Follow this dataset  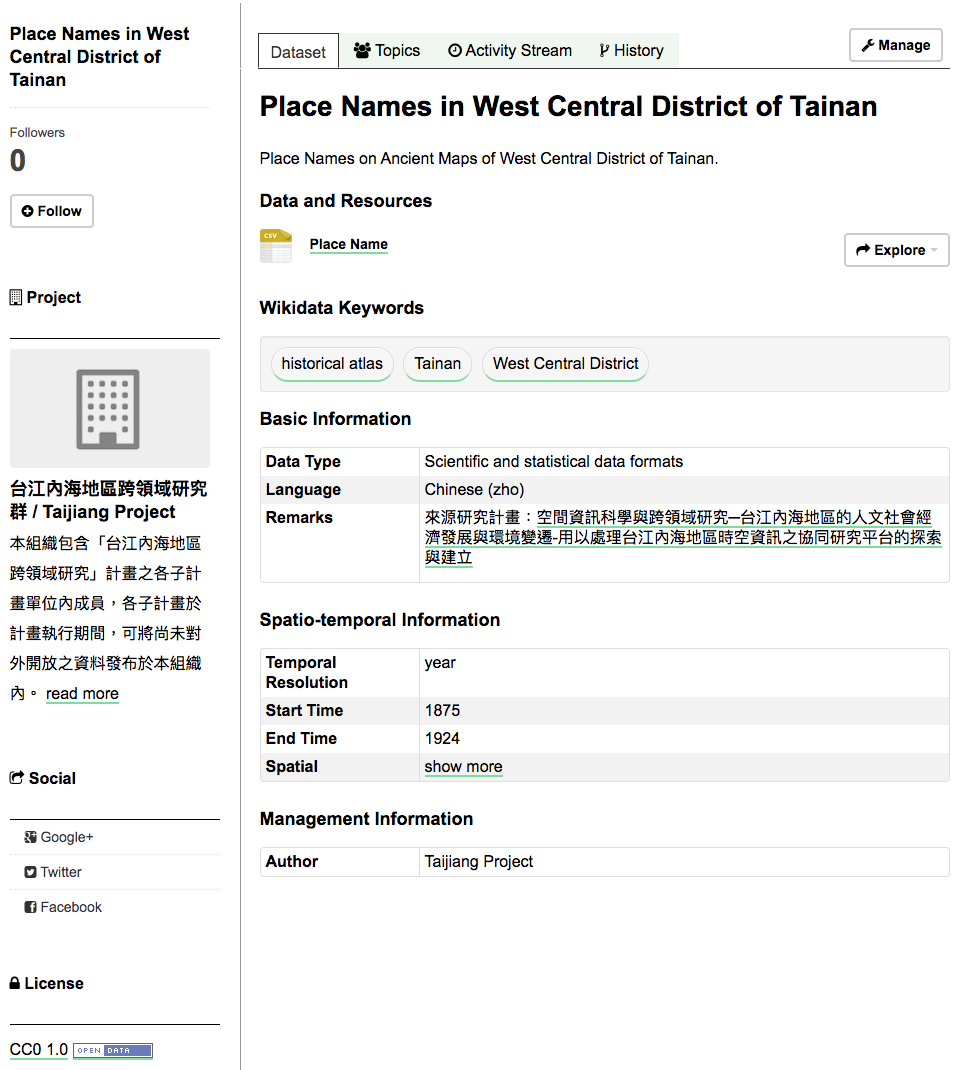coord(52,211)
